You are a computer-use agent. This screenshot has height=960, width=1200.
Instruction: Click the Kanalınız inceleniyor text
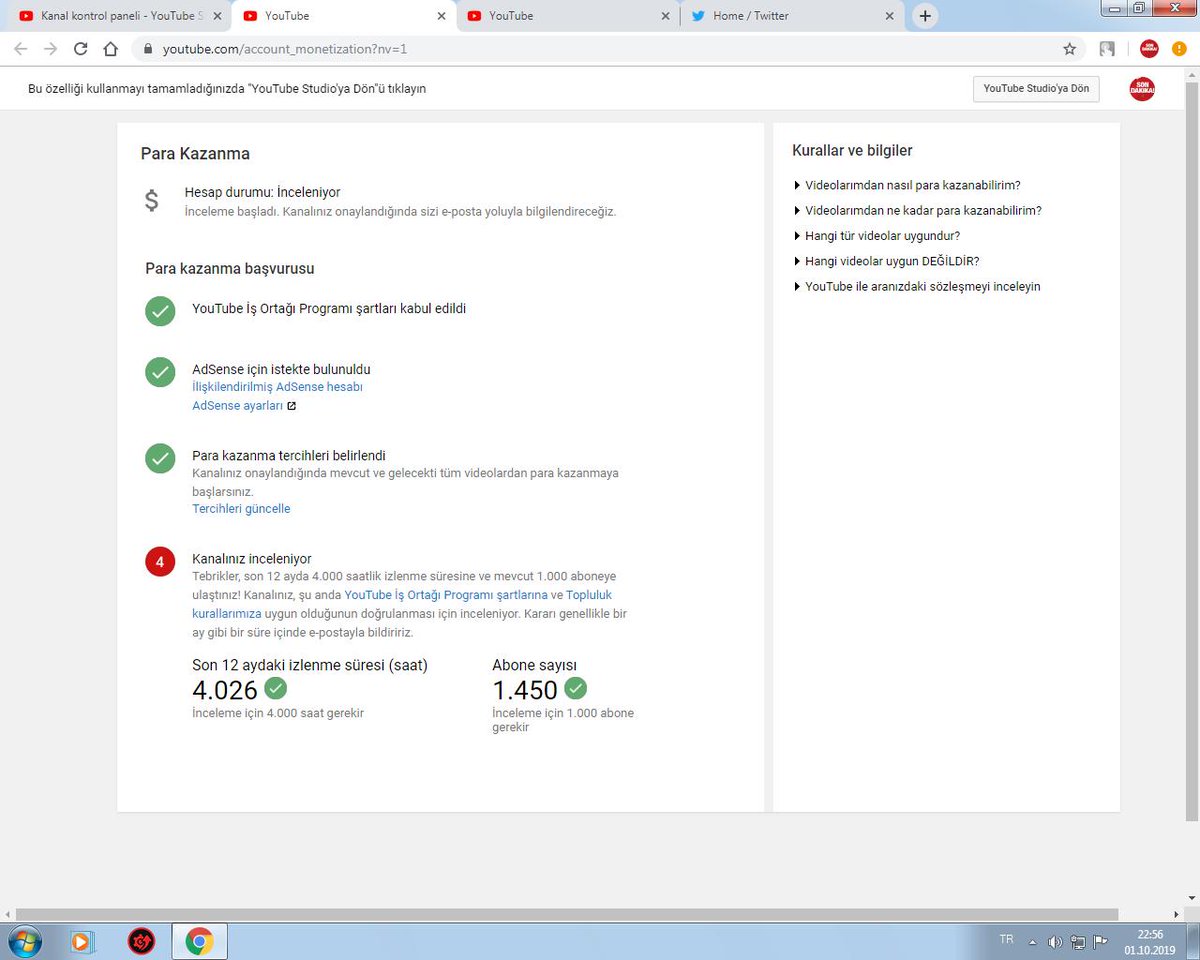click(252, 559)
